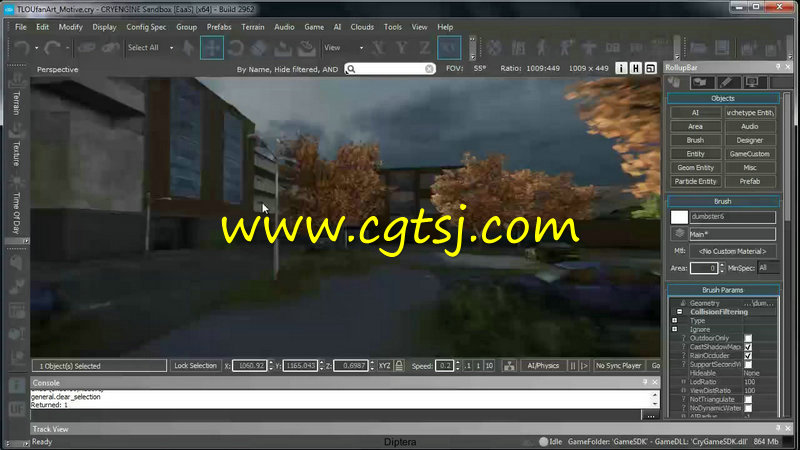Collapse the CollisionFiltering group
The height and width of the screenshot is (450, 800).
[680, 312]
